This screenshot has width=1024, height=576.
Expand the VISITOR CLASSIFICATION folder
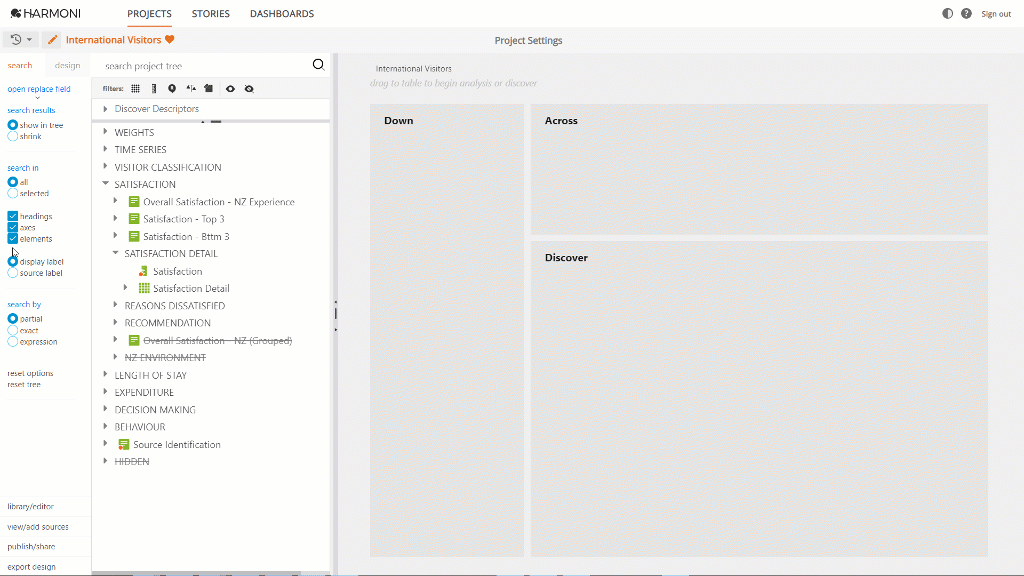coord(105,167)
